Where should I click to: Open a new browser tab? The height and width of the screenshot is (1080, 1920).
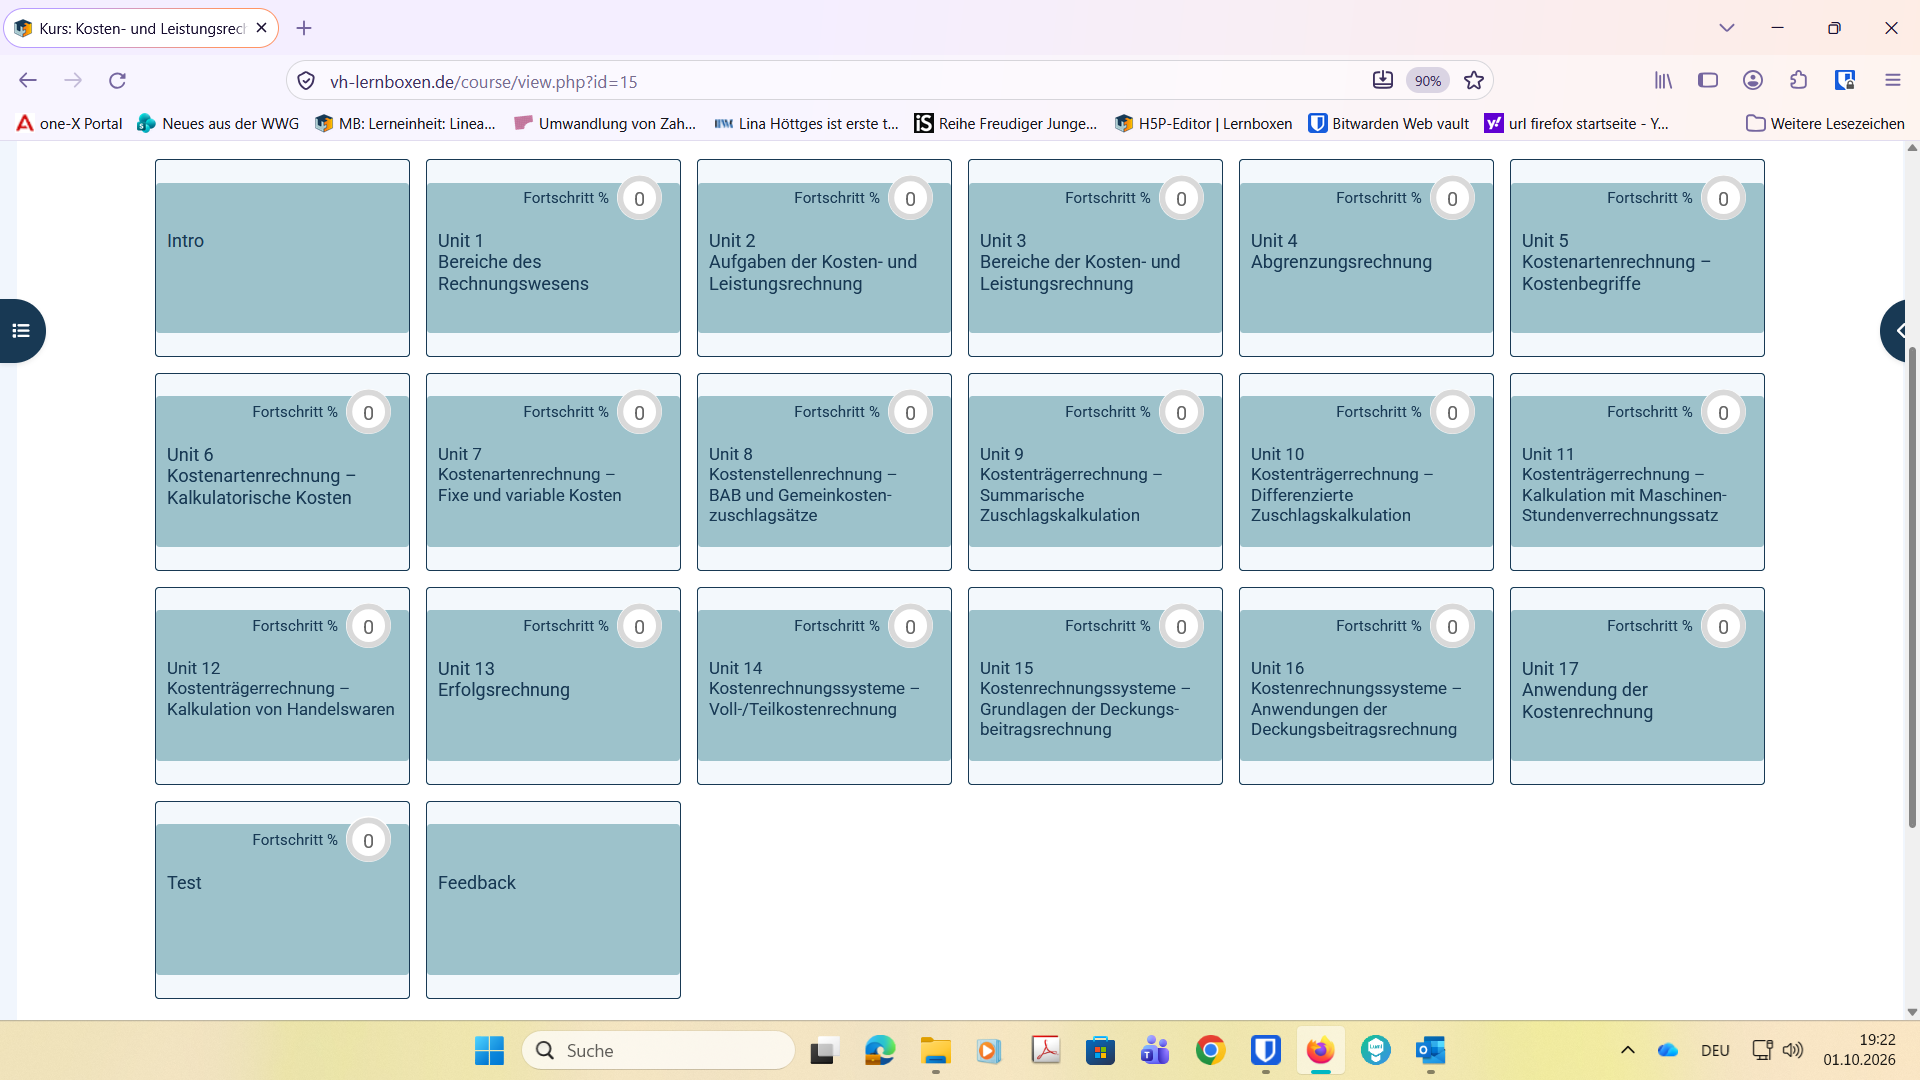coord(304,28)
